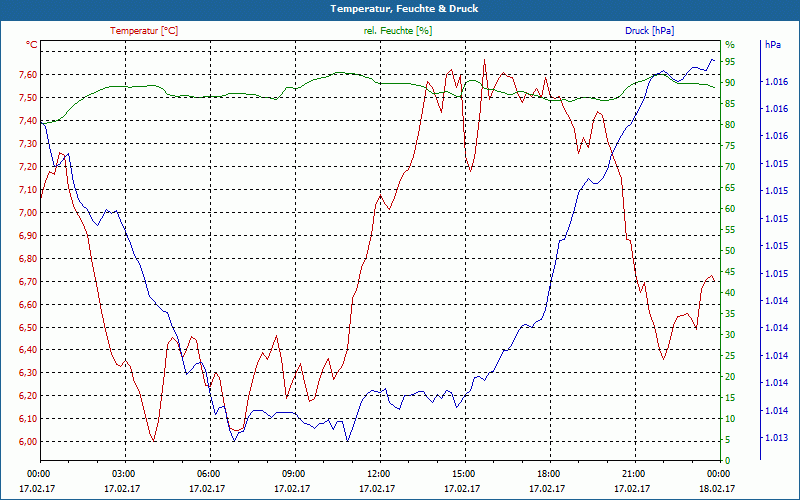800x500 pixels.
Task: Click the '20' humidity axis value
Action: (x=730, y=377)
